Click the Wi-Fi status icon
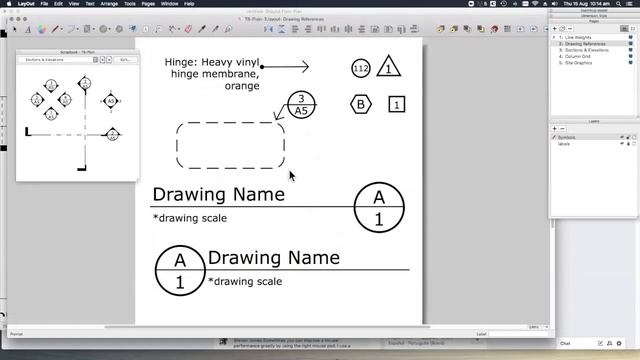 coord(535,4)
